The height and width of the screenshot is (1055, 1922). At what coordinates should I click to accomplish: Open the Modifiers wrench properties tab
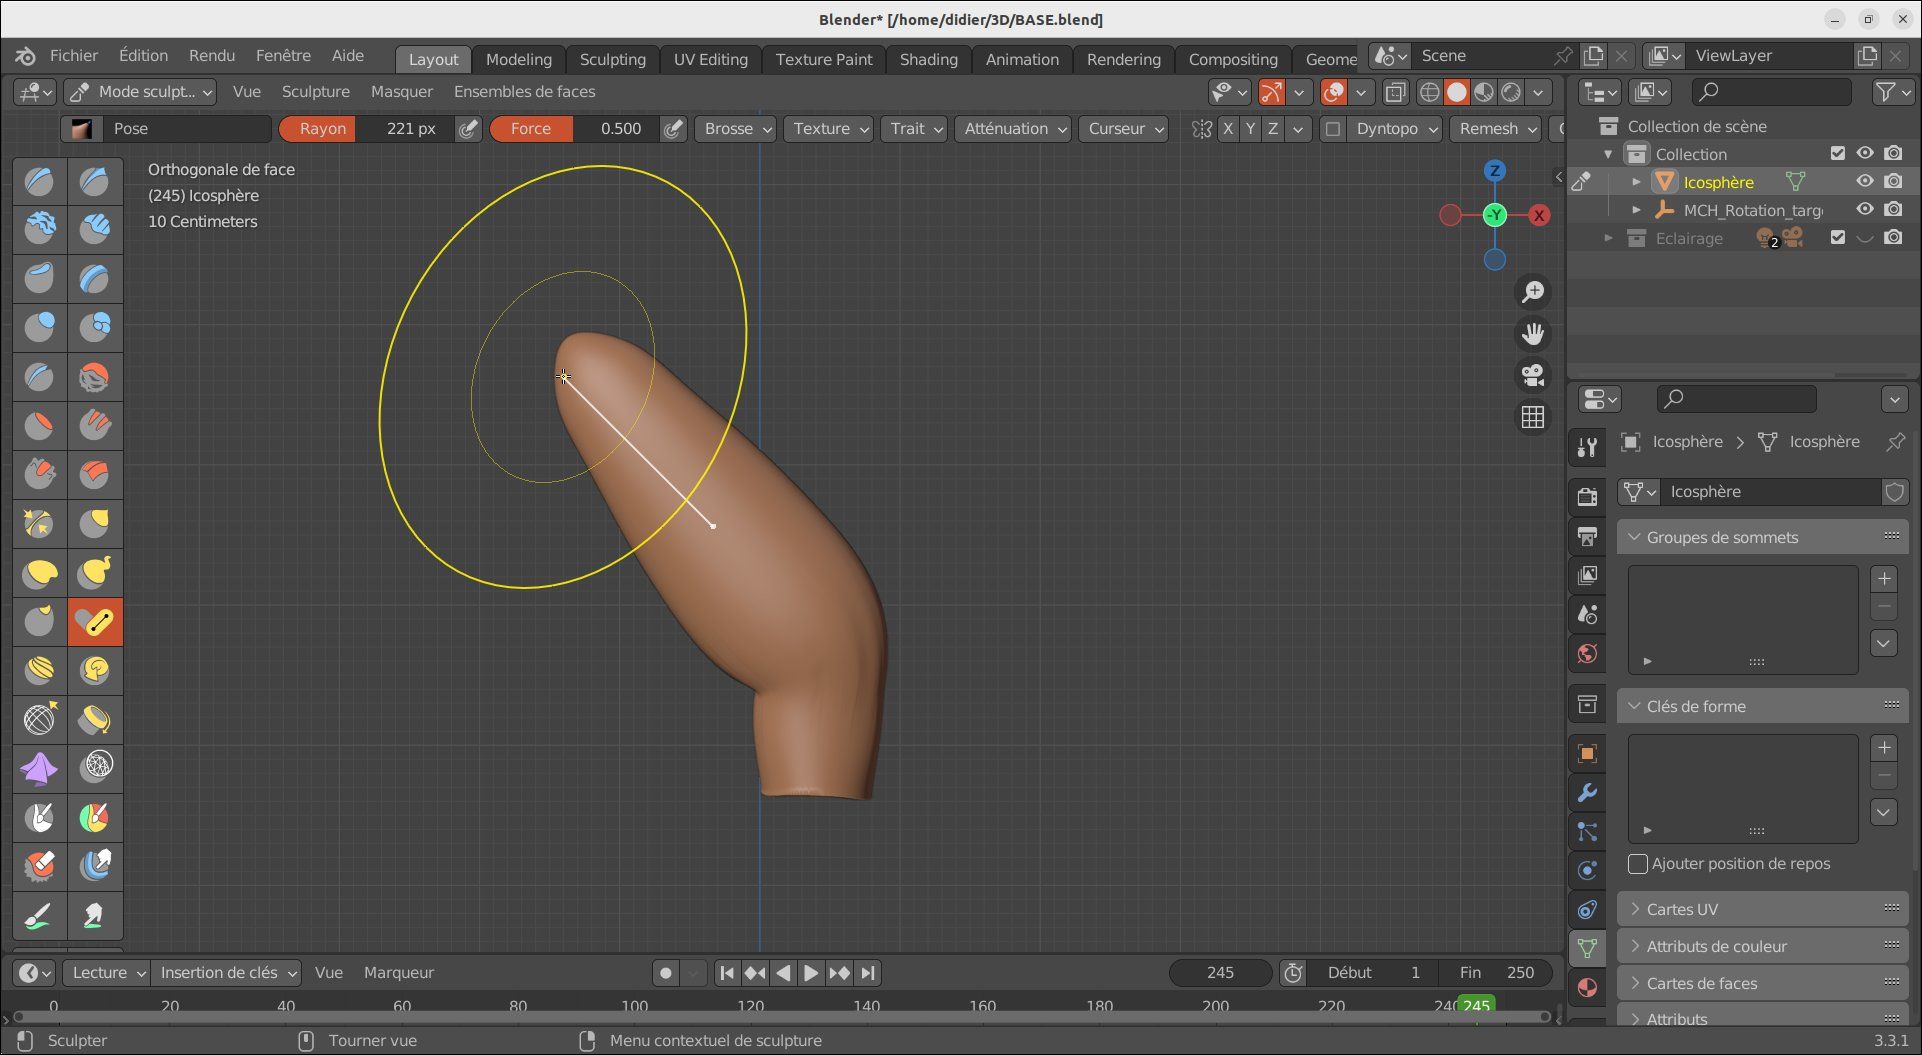pyautogui.click(x=1587, y=793)
